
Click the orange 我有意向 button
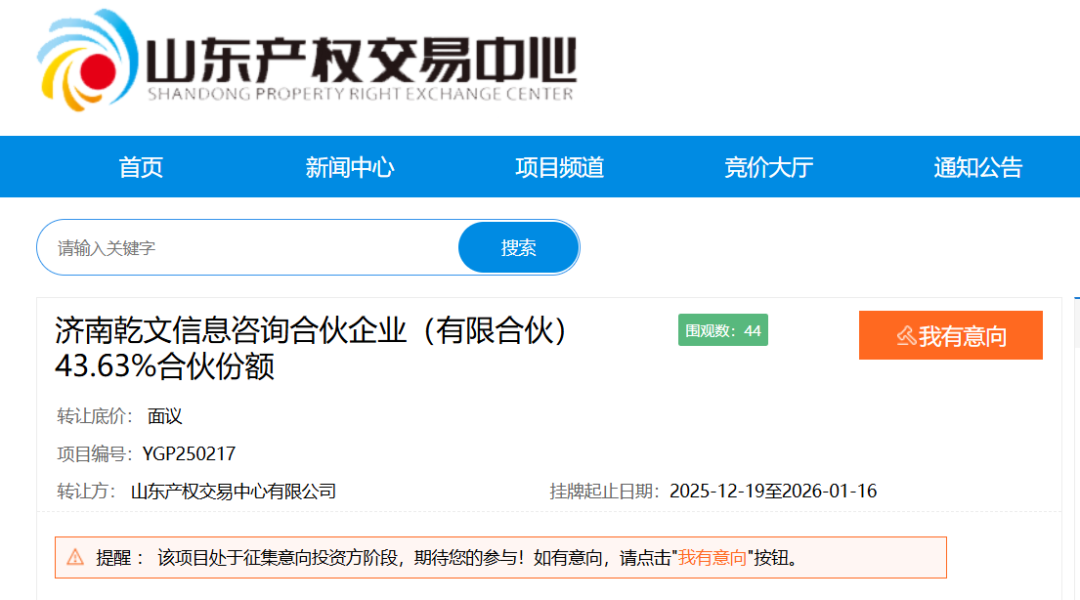pyautogui.click(x=950, y=335)
